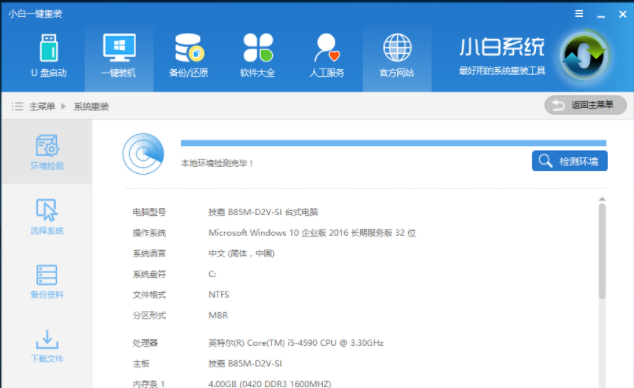Click the MBR value
The height and width of the screenshot is (388, 634).
tap(218, 315)
